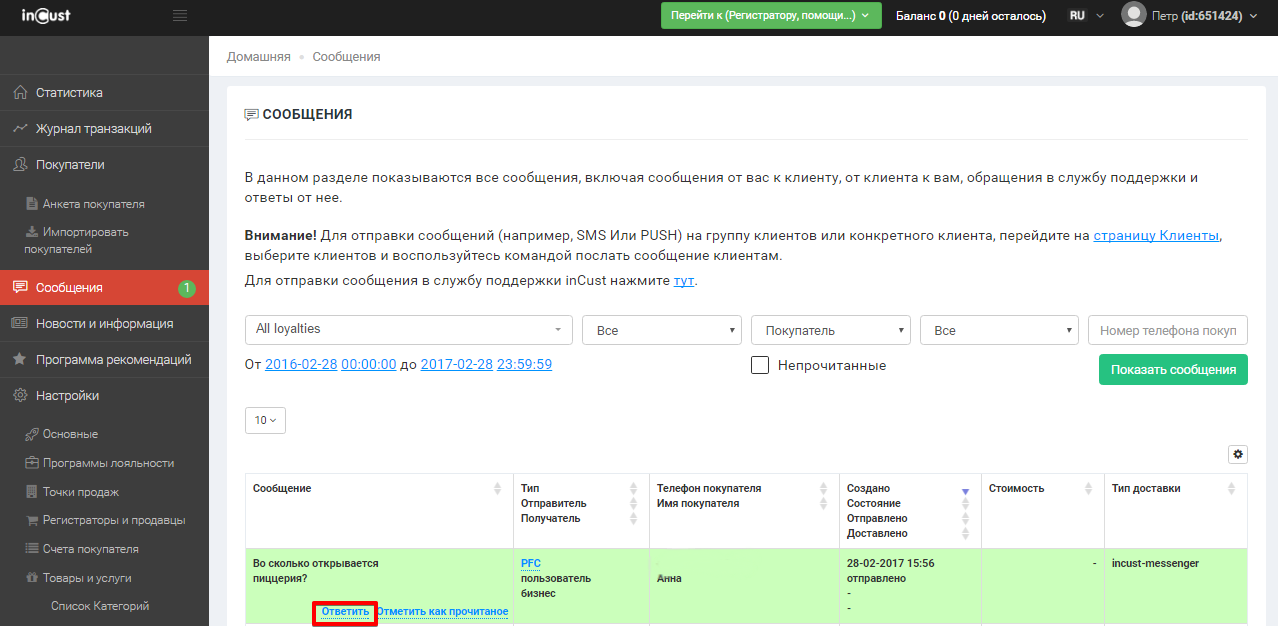This screenshot has height=630, width=1278.
Task: Click the phone number search field
Action: 1167,330
